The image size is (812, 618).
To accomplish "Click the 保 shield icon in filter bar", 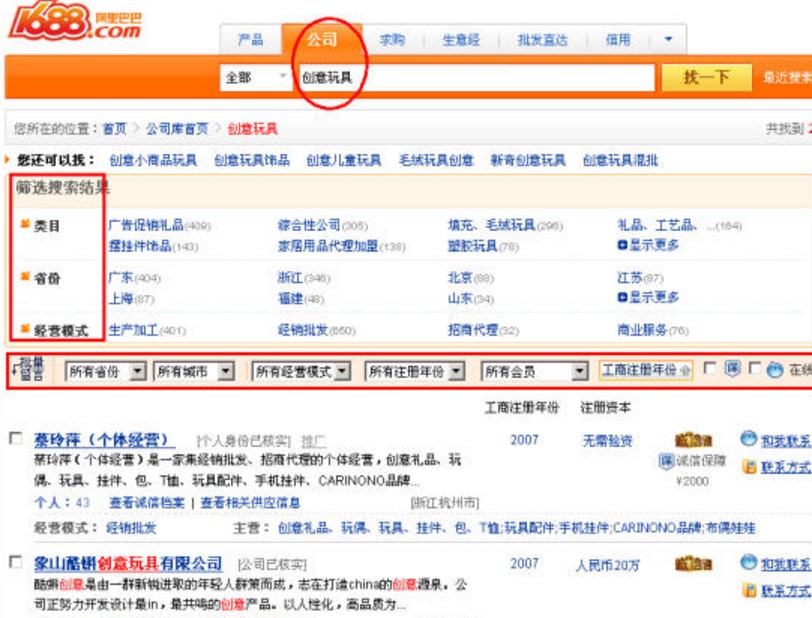I will pyautogui.click(x=732, y=368).
